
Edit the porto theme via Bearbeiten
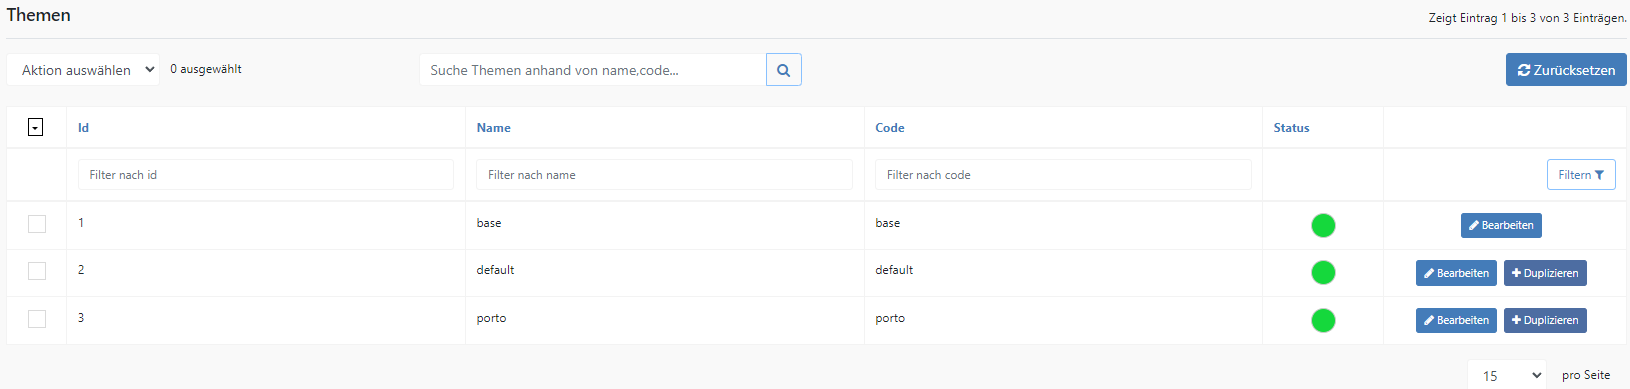point(1456,320)
